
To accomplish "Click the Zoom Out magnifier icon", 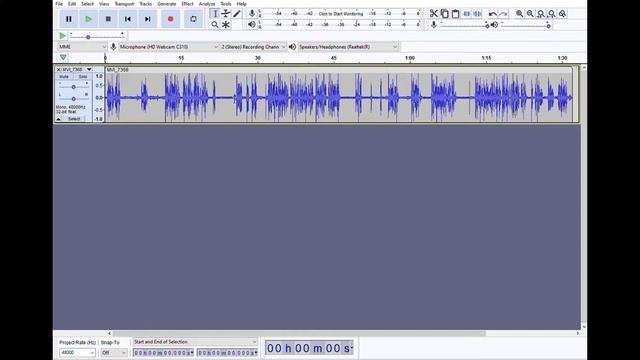I will click(x=530, y=14).
